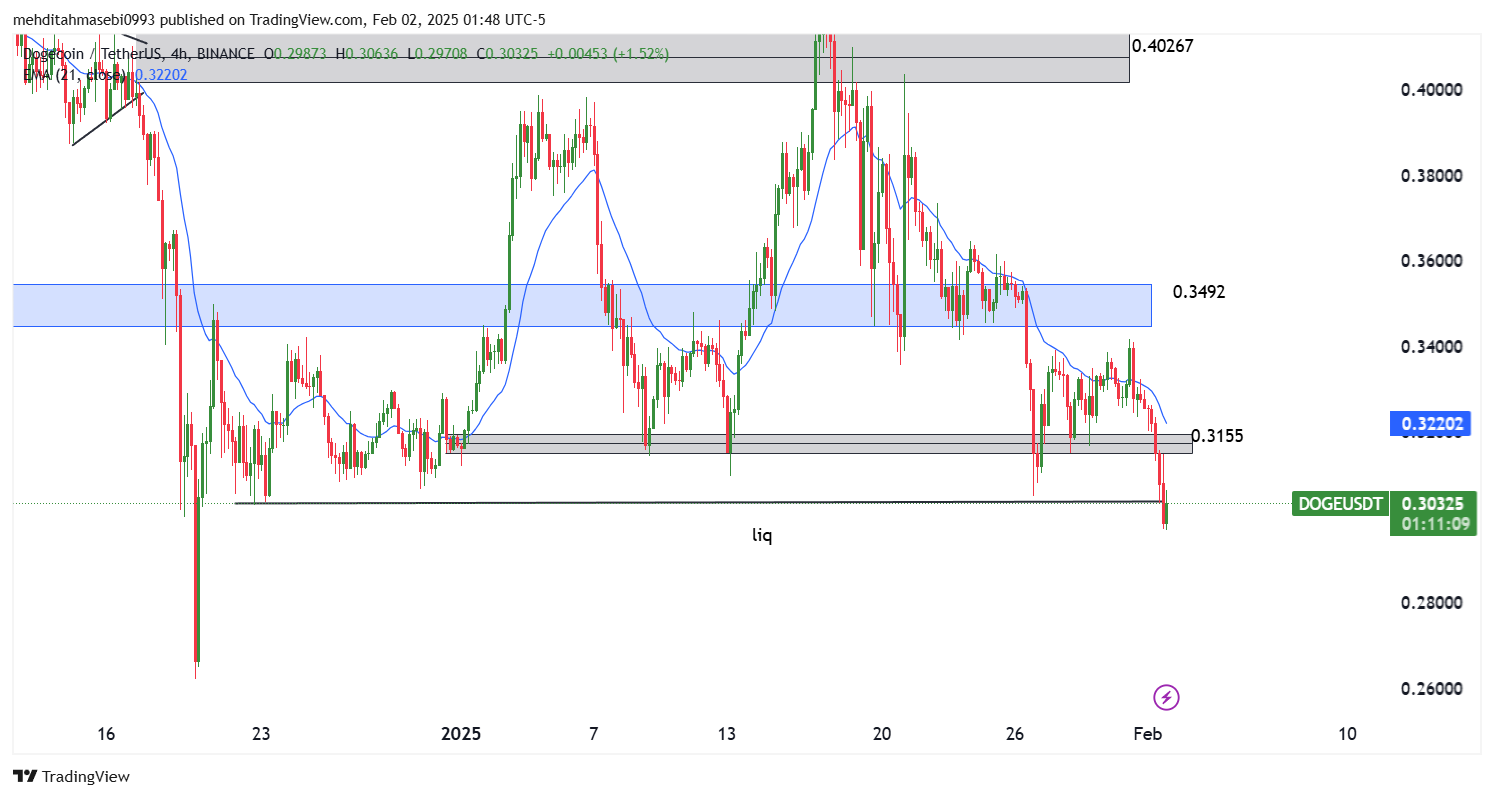Viewport: 1494px width, 798px height.
Task: Select the black horizontal liq line
Action: coord(700,502)
